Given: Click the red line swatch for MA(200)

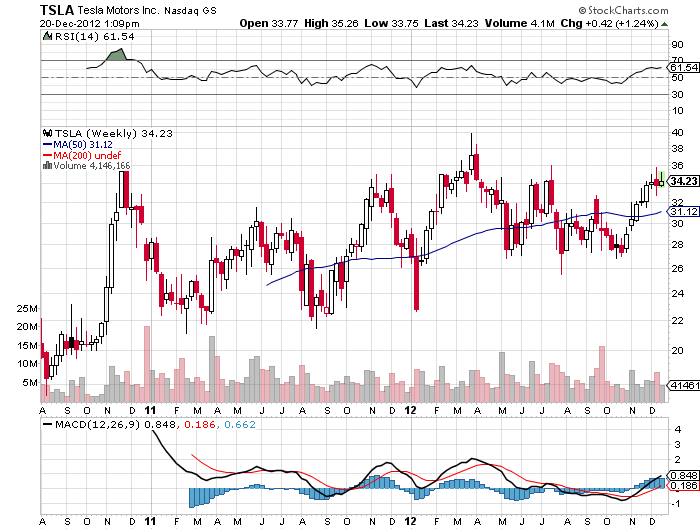Looking at the screenshot, I should 48,155.
